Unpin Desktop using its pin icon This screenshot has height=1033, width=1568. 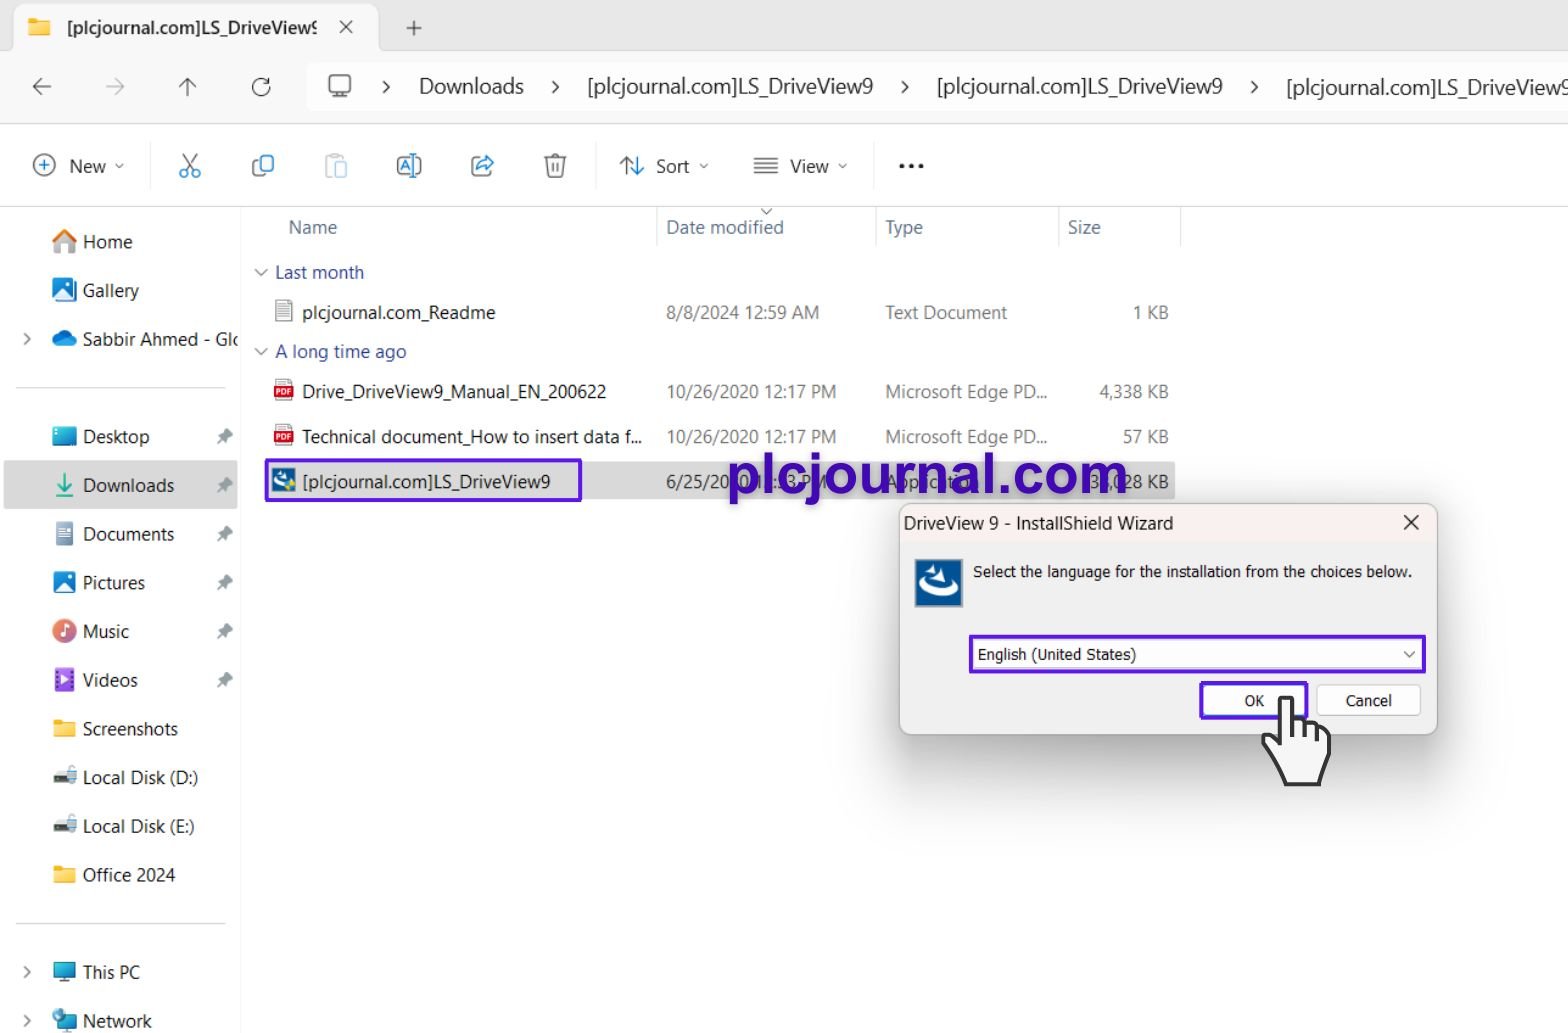pyautogui.click(x=224, y=437)
